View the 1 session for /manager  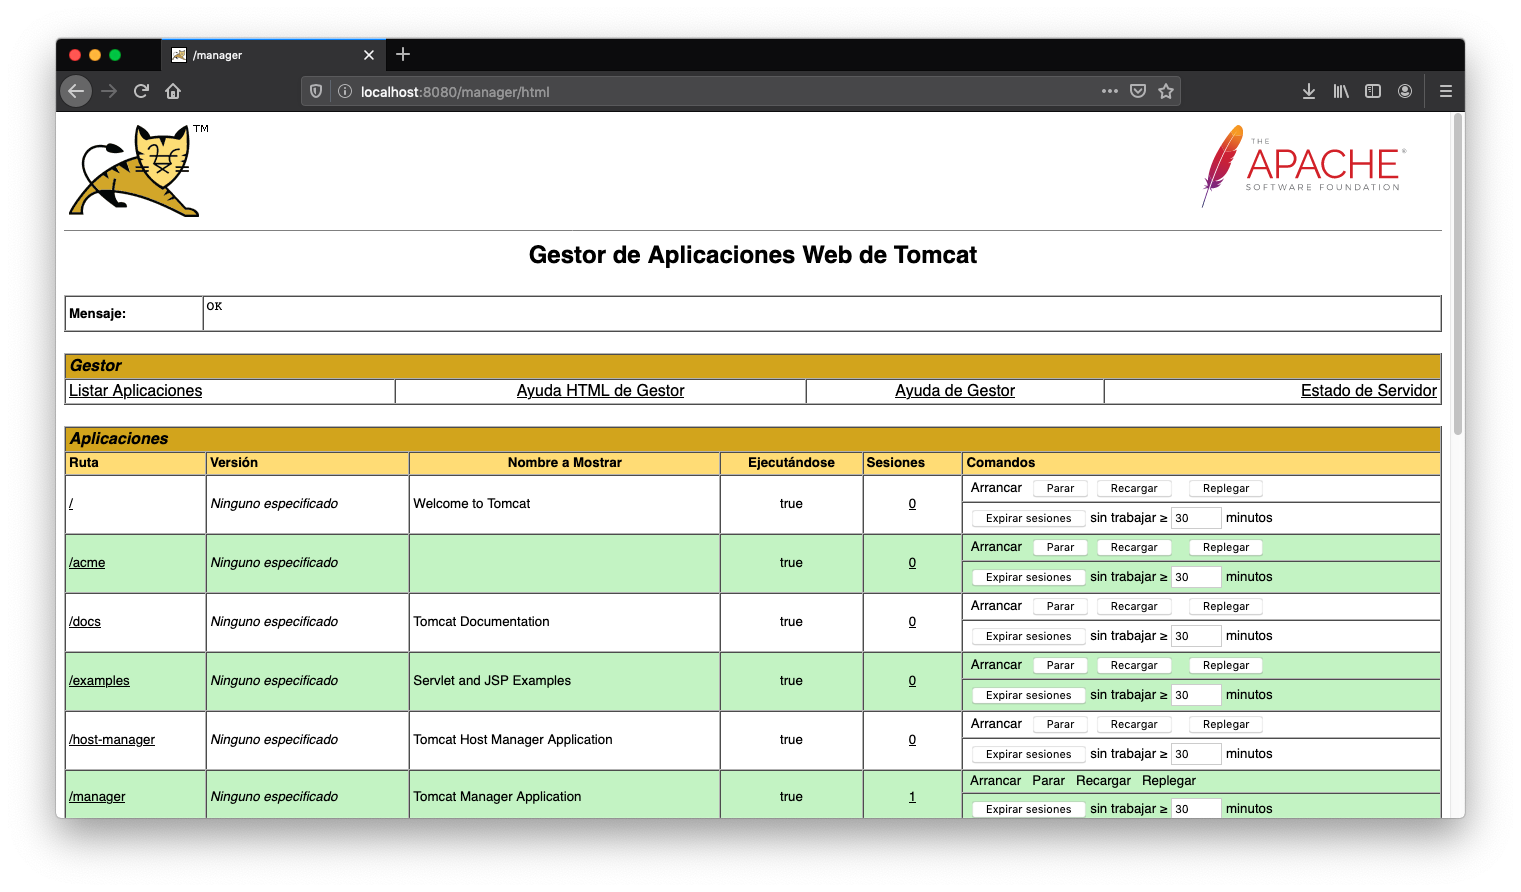coord(912,797)
